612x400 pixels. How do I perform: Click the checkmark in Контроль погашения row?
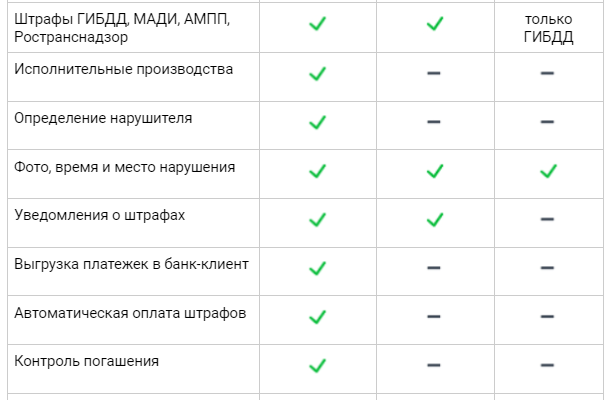[x=318, y=365]
